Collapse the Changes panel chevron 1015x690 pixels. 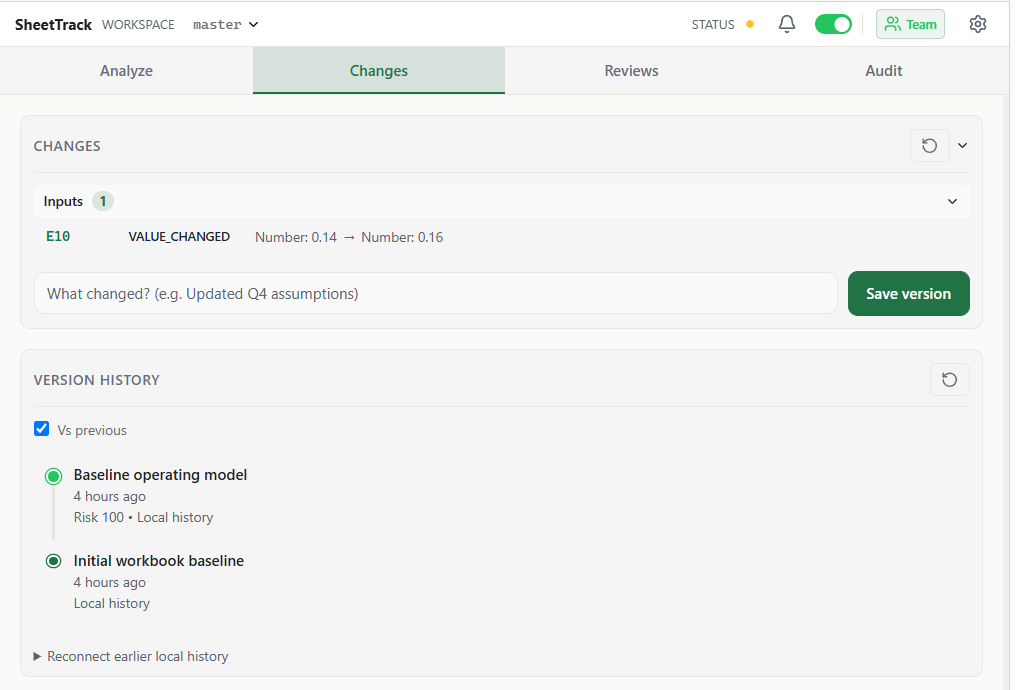(x=963, y=146)
